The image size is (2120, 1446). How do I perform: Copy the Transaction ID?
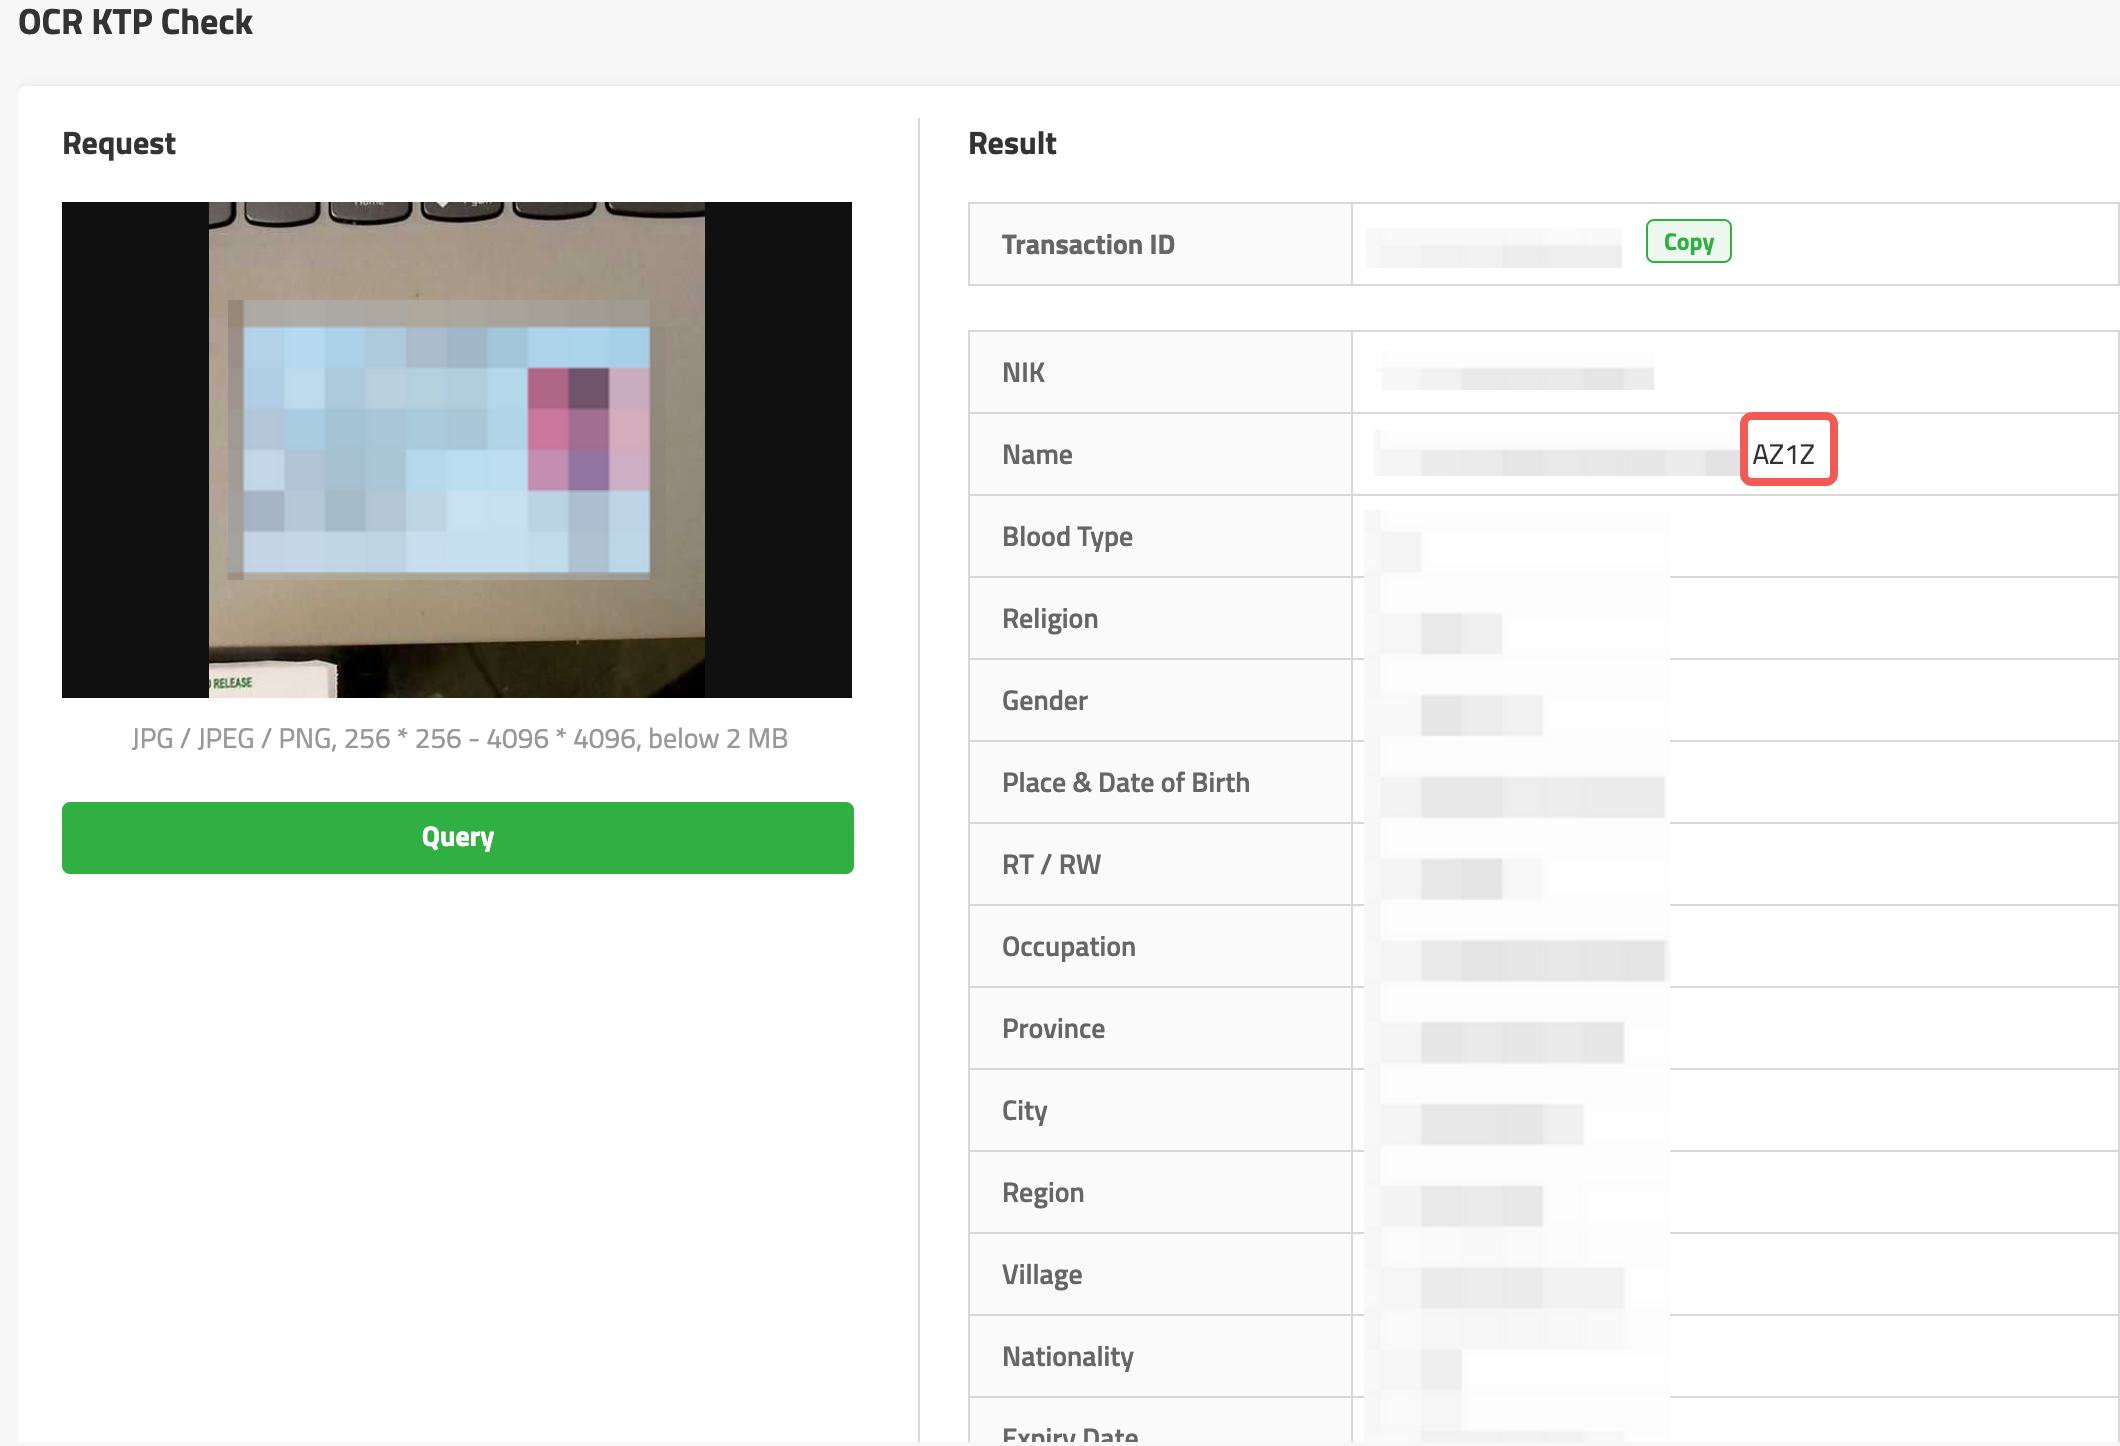(x=1688, y=242)
